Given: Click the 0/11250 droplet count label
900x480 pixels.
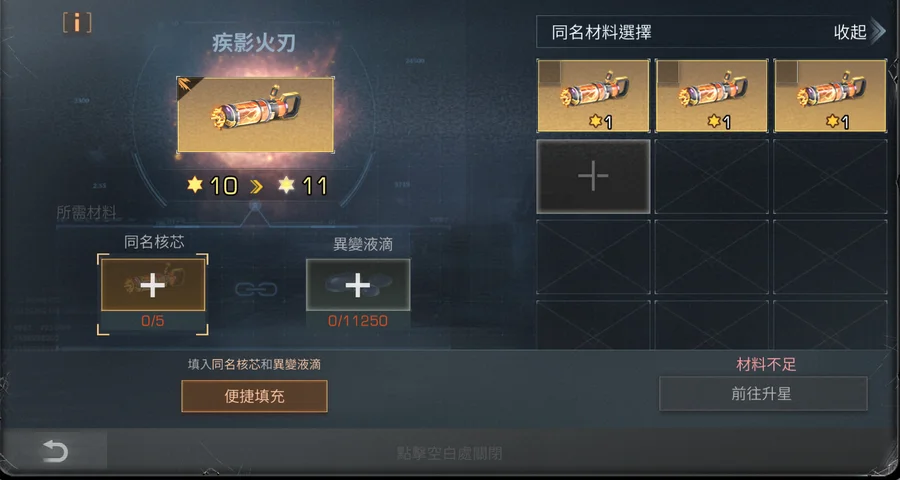Looking at the screenshot, I should [358, 321].
